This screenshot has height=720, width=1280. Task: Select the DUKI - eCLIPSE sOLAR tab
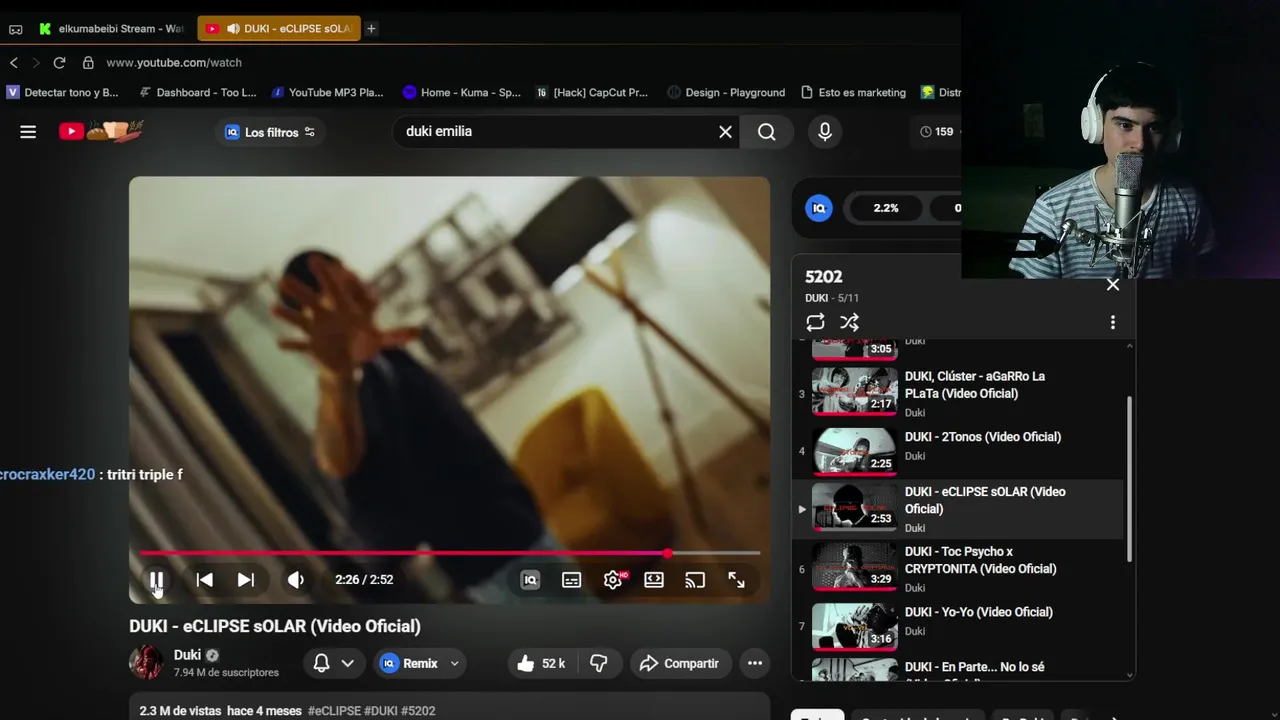(x=279, y=29)
